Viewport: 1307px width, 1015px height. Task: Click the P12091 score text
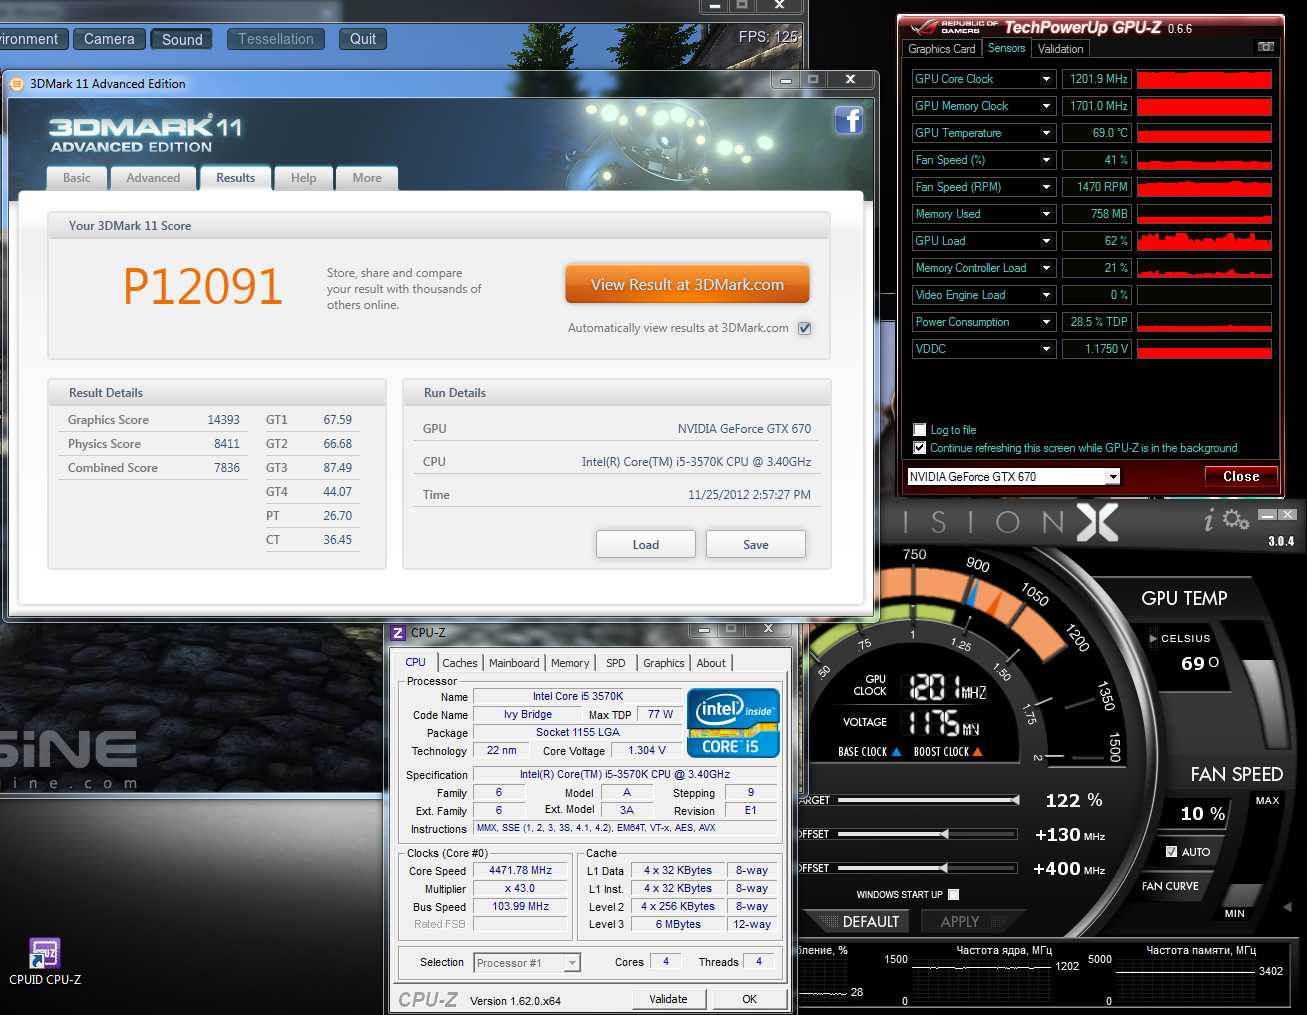click(203, 287)
